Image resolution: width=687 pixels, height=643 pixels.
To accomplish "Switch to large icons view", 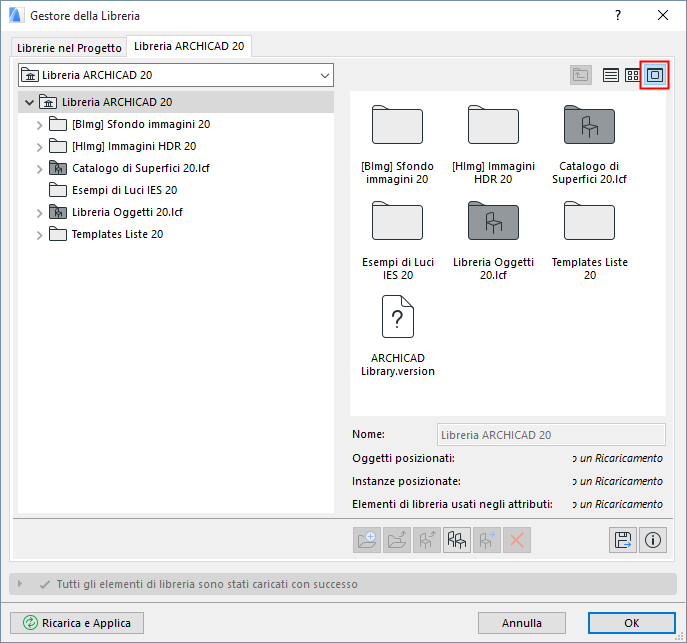I will coord(655,75).
